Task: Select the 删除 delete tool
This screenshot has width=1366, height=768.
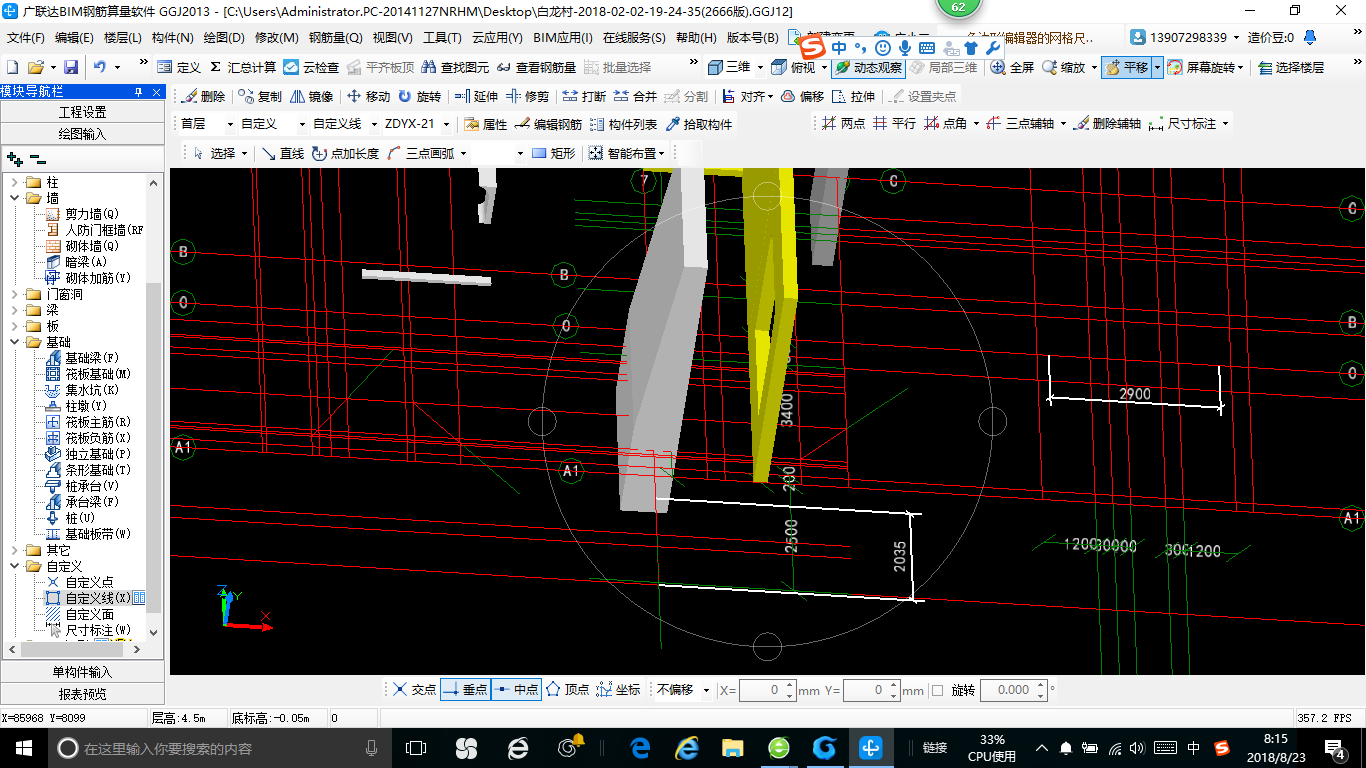Action: pos(204,96)
